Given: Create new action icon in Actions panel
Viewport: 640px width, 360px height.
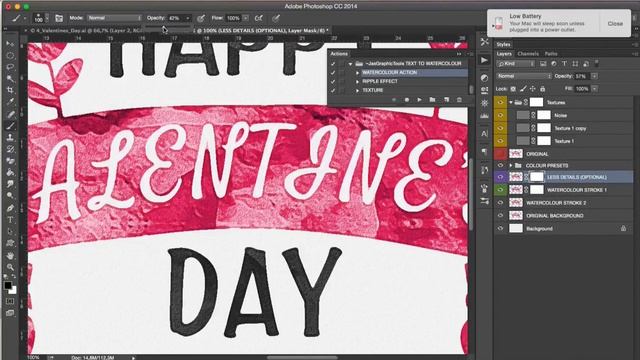Looking at the screenshot, I should (446, 100).
